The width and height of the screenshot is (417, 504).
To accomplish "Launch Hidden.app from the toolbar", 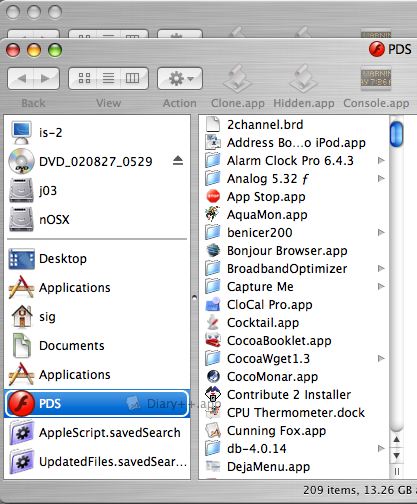I will 304,87.
